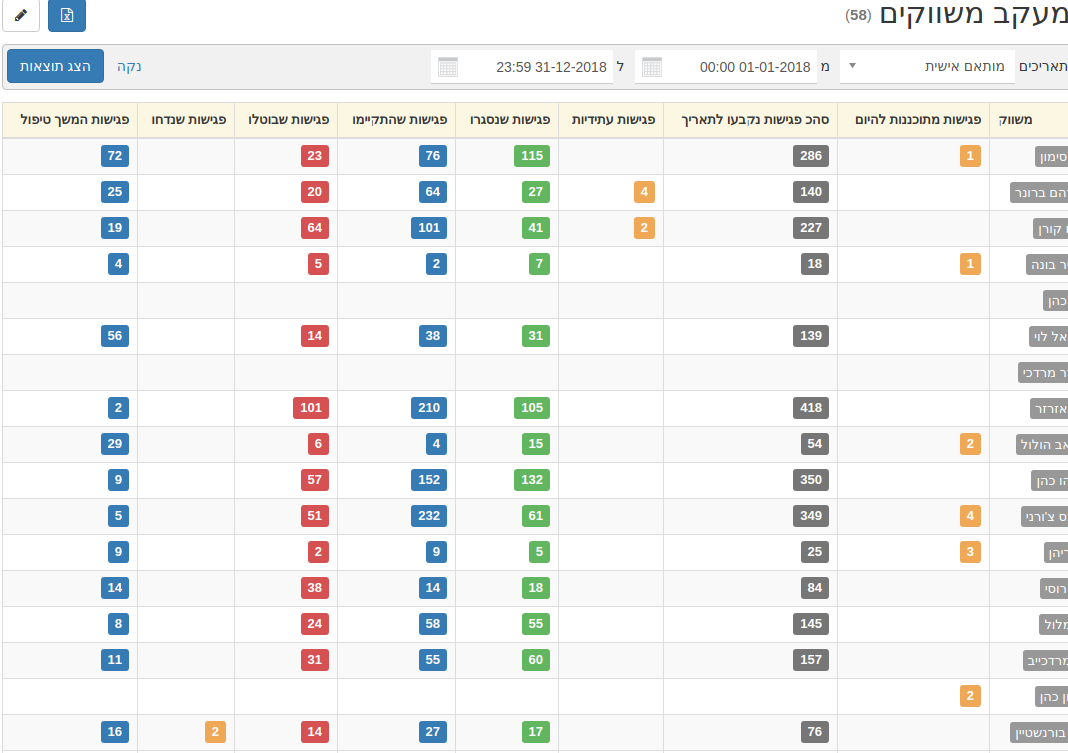Open the gray 286 total meetings badge

point(811,156)
